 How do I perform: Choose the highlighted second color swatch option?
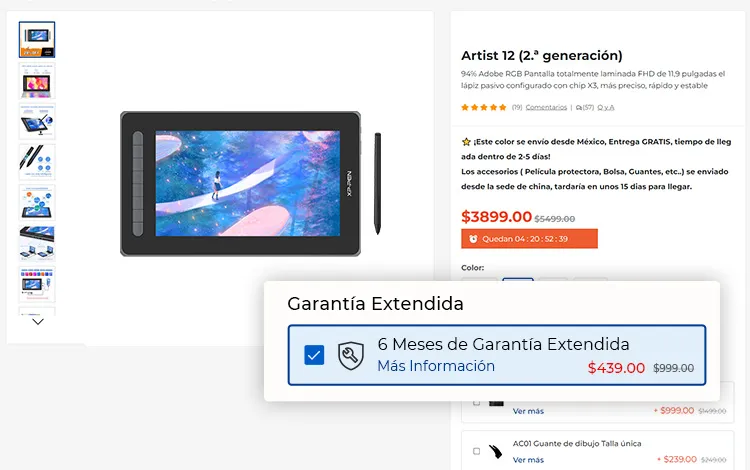(518, 279)
